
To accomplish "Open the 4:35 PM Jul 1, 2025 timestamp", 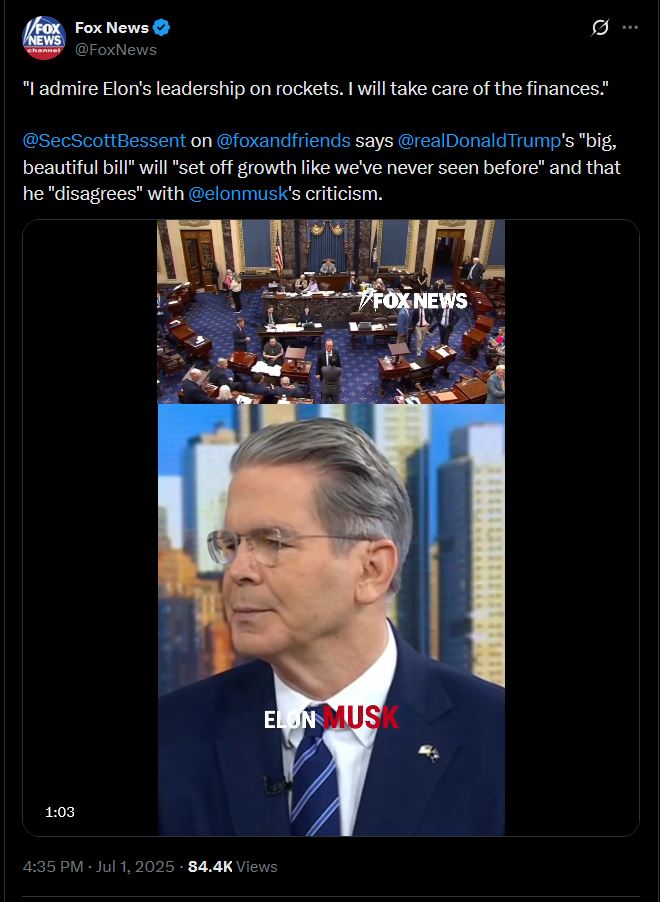I will click(98, 866).
